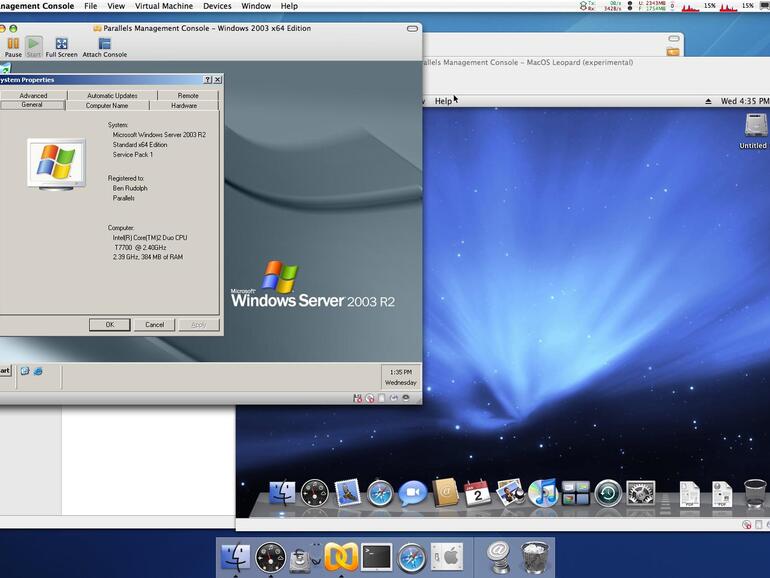
Task: Open iTunes in the Leopard guest dock
Action: point(543,492)
